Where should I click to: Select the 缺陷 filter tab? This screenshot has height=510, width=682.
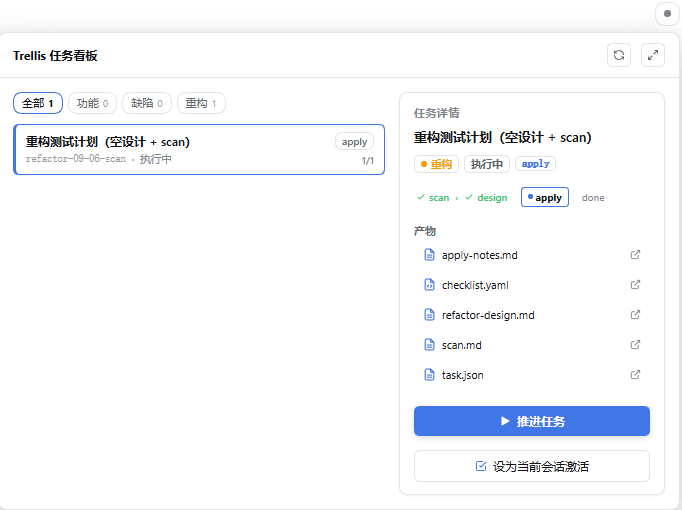147,103
